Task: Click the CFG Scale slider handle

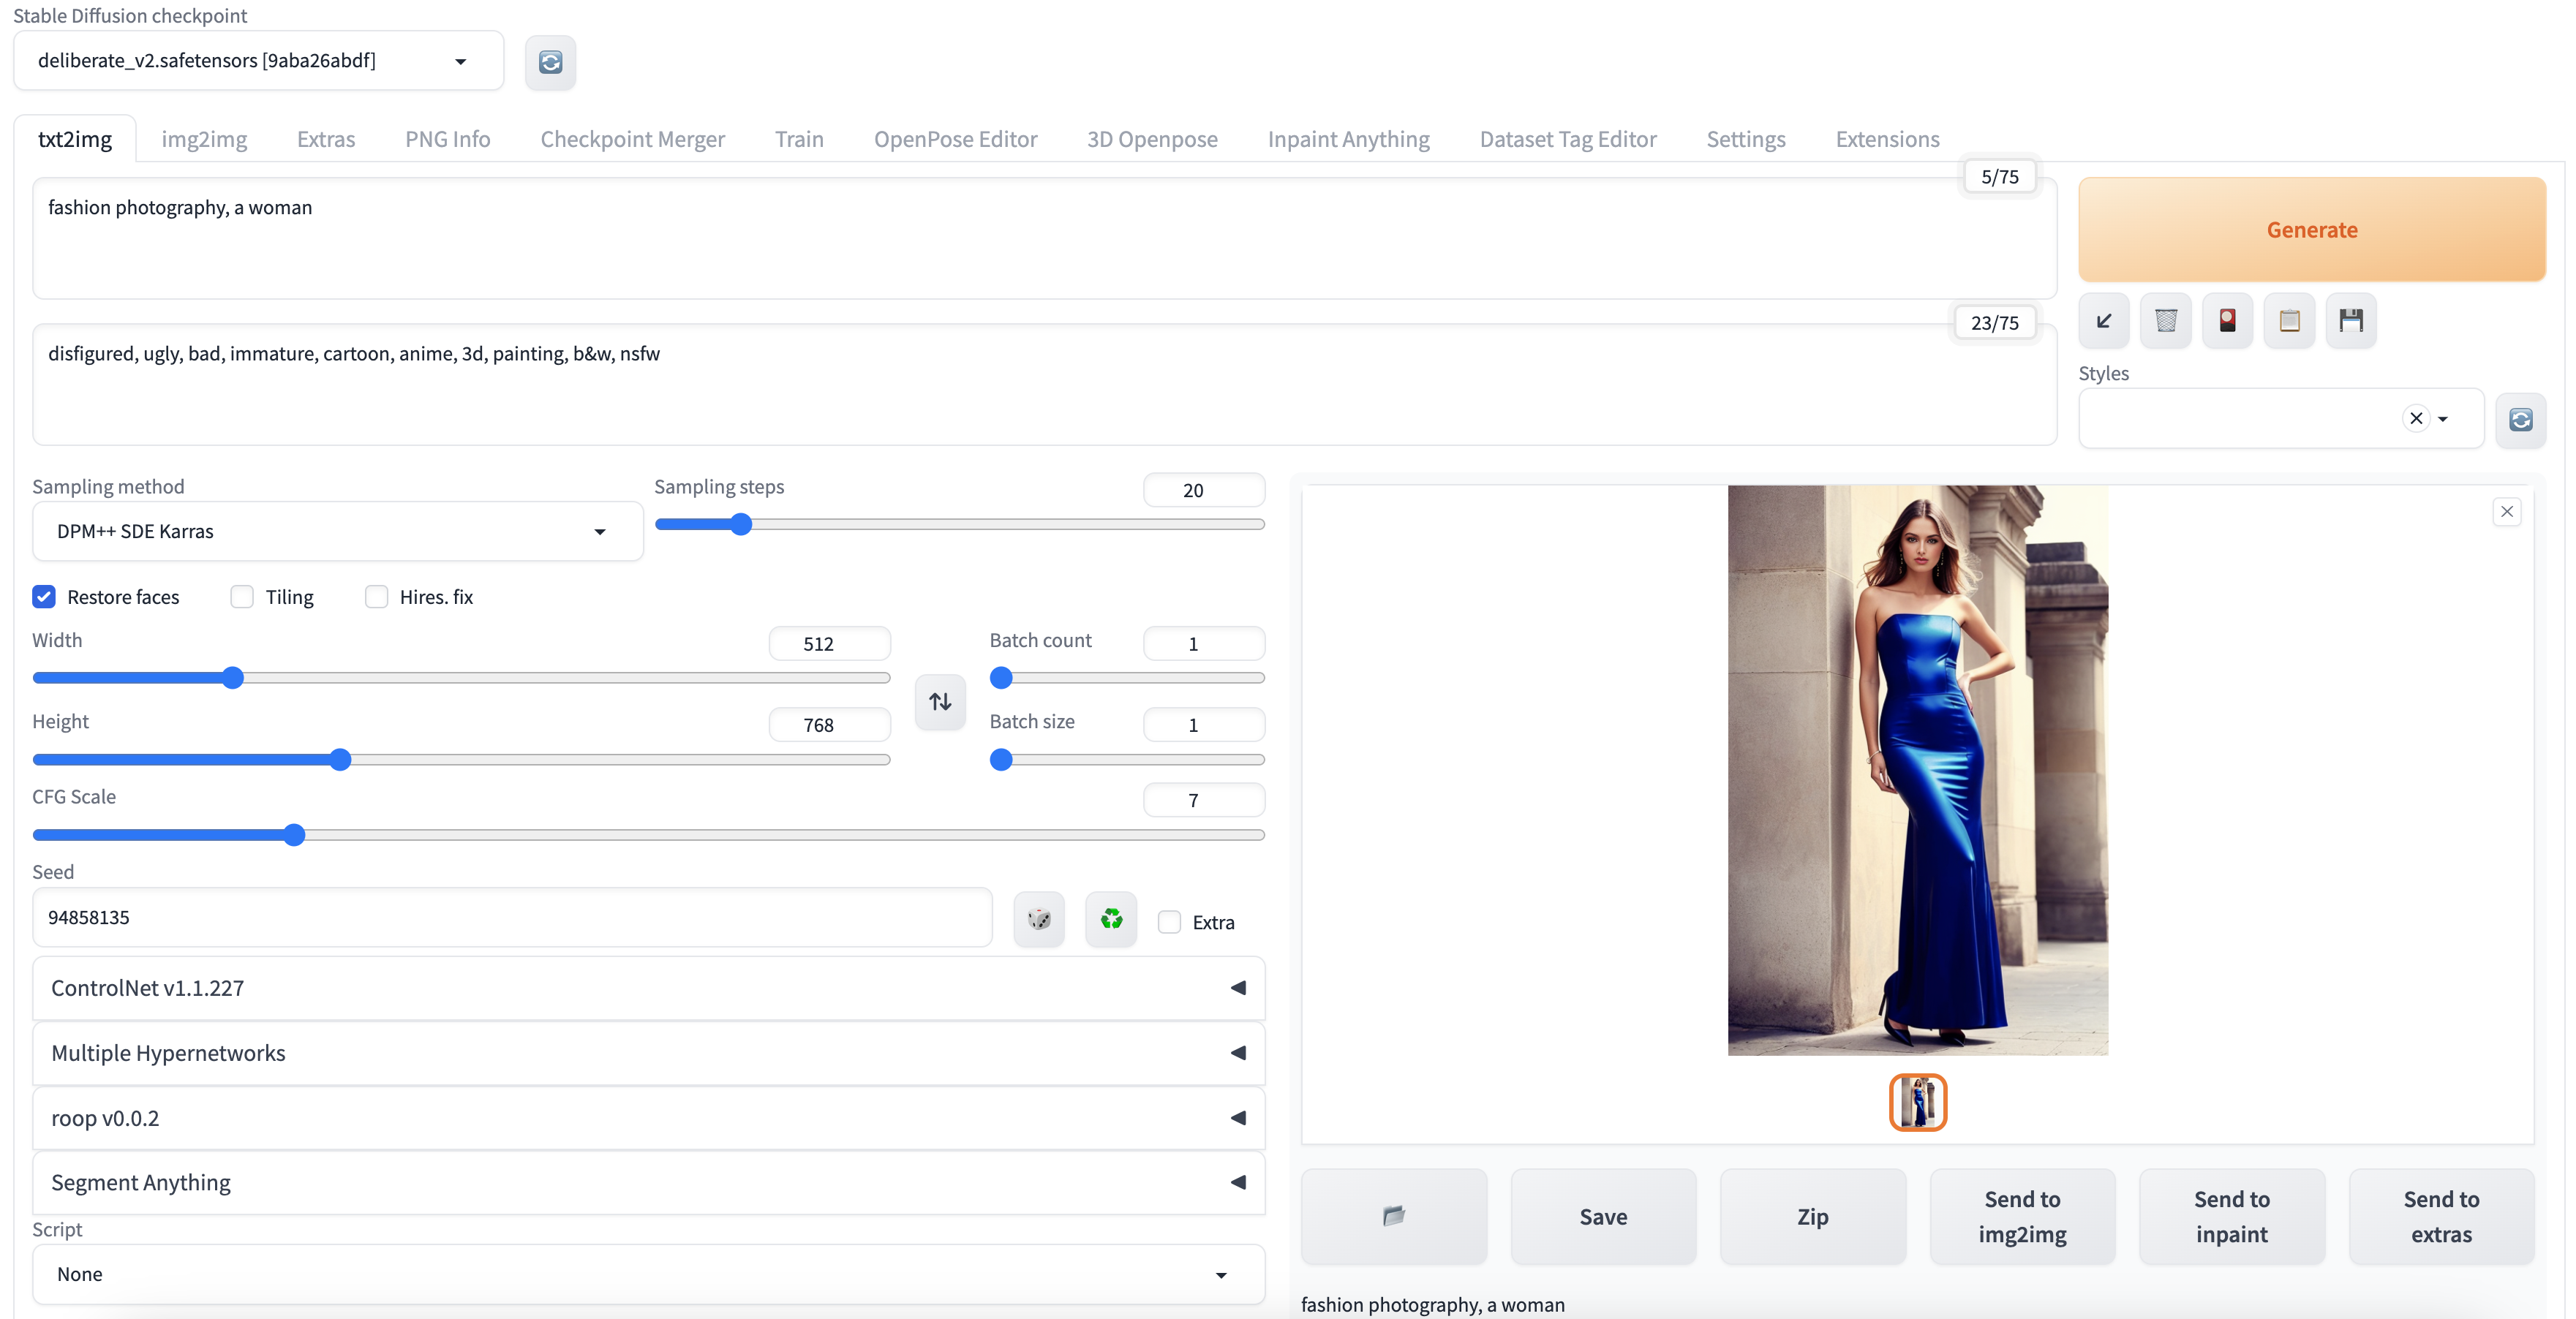Action: (294, 835)
